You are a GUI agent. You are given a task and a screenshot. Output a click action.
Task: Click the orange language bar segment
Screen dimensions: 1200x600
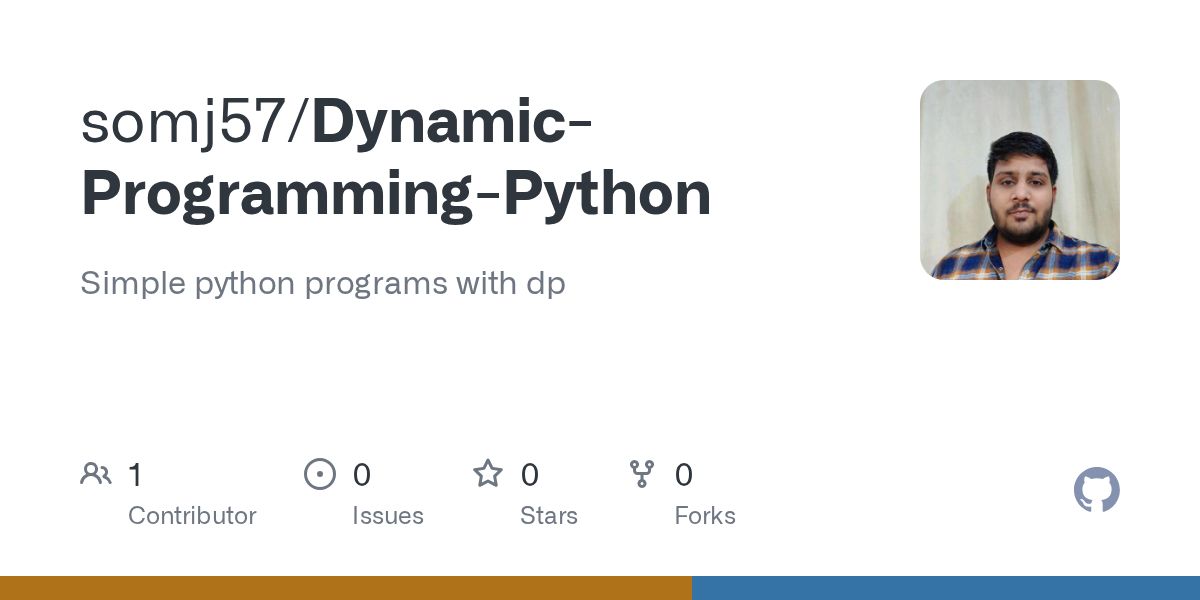click(x=346, y=588)
